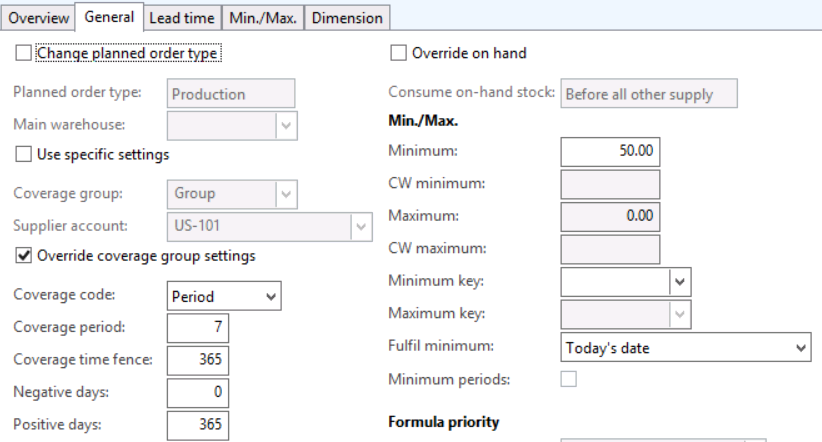Image resolution: width=822 pixels, height=442 pixels.
Task: Switch to the Overview tab
Action: pyautogui.click(x=38, y=18)
